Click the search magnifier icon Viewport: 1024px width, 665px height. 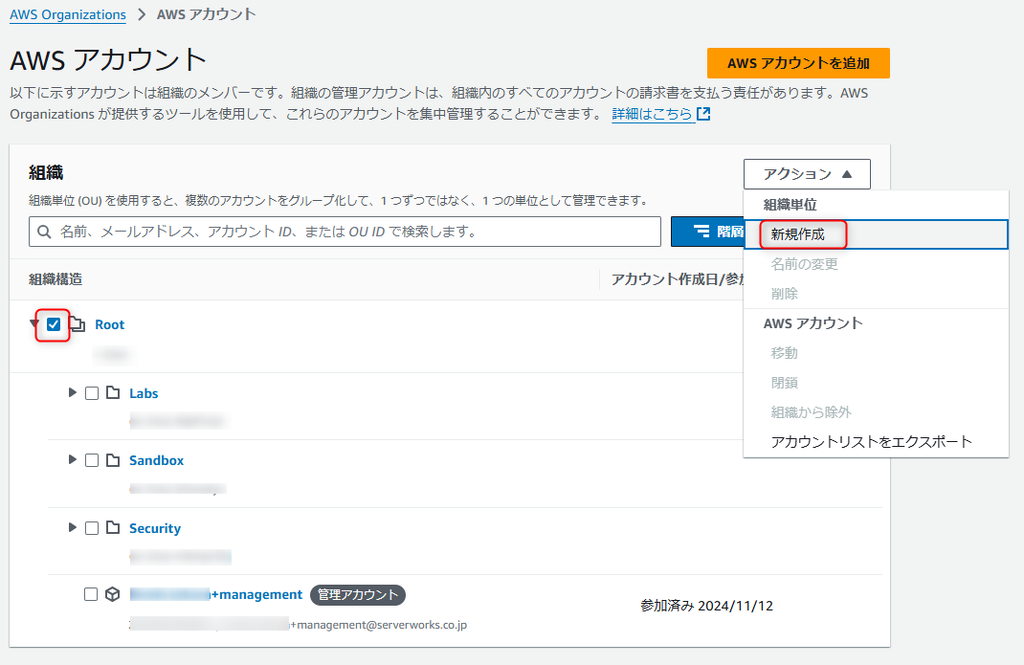(x=44, y=231)
